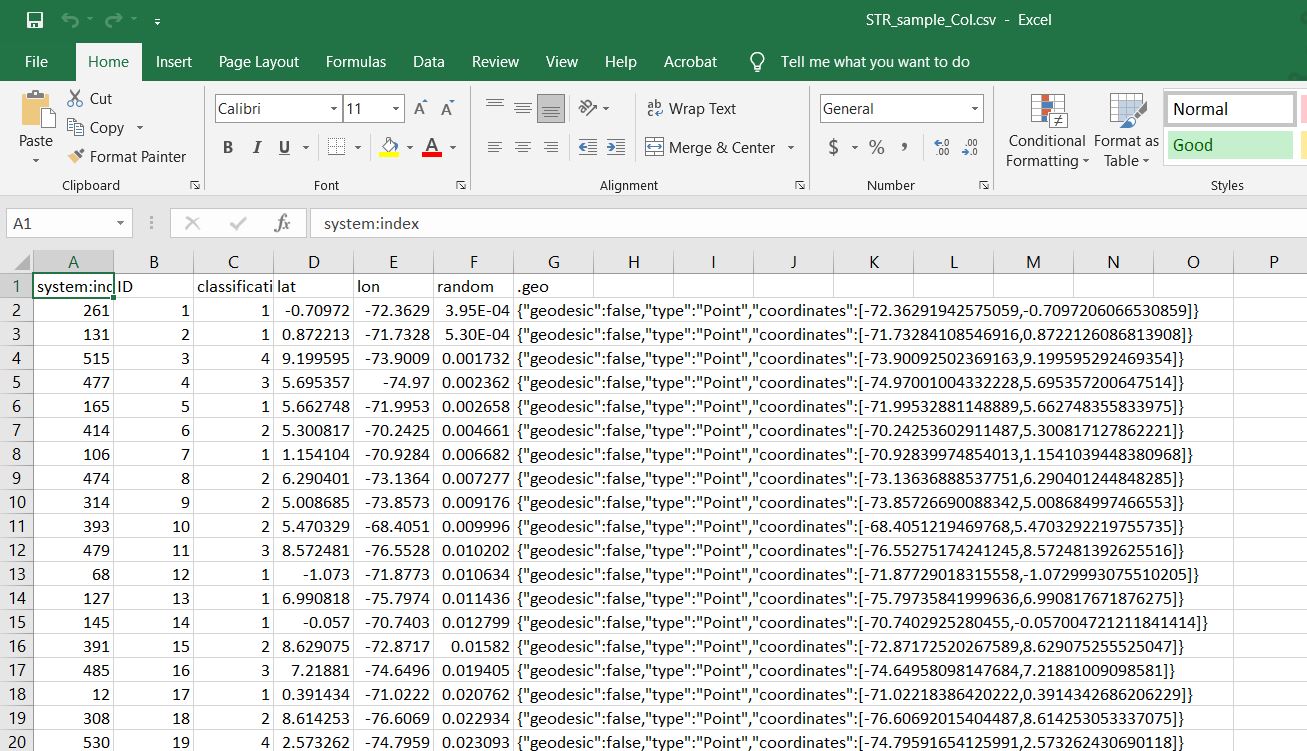The width and height of the screenshot is (1307, 751).
Task: Select the column G header
Action: tap(553, 262)
